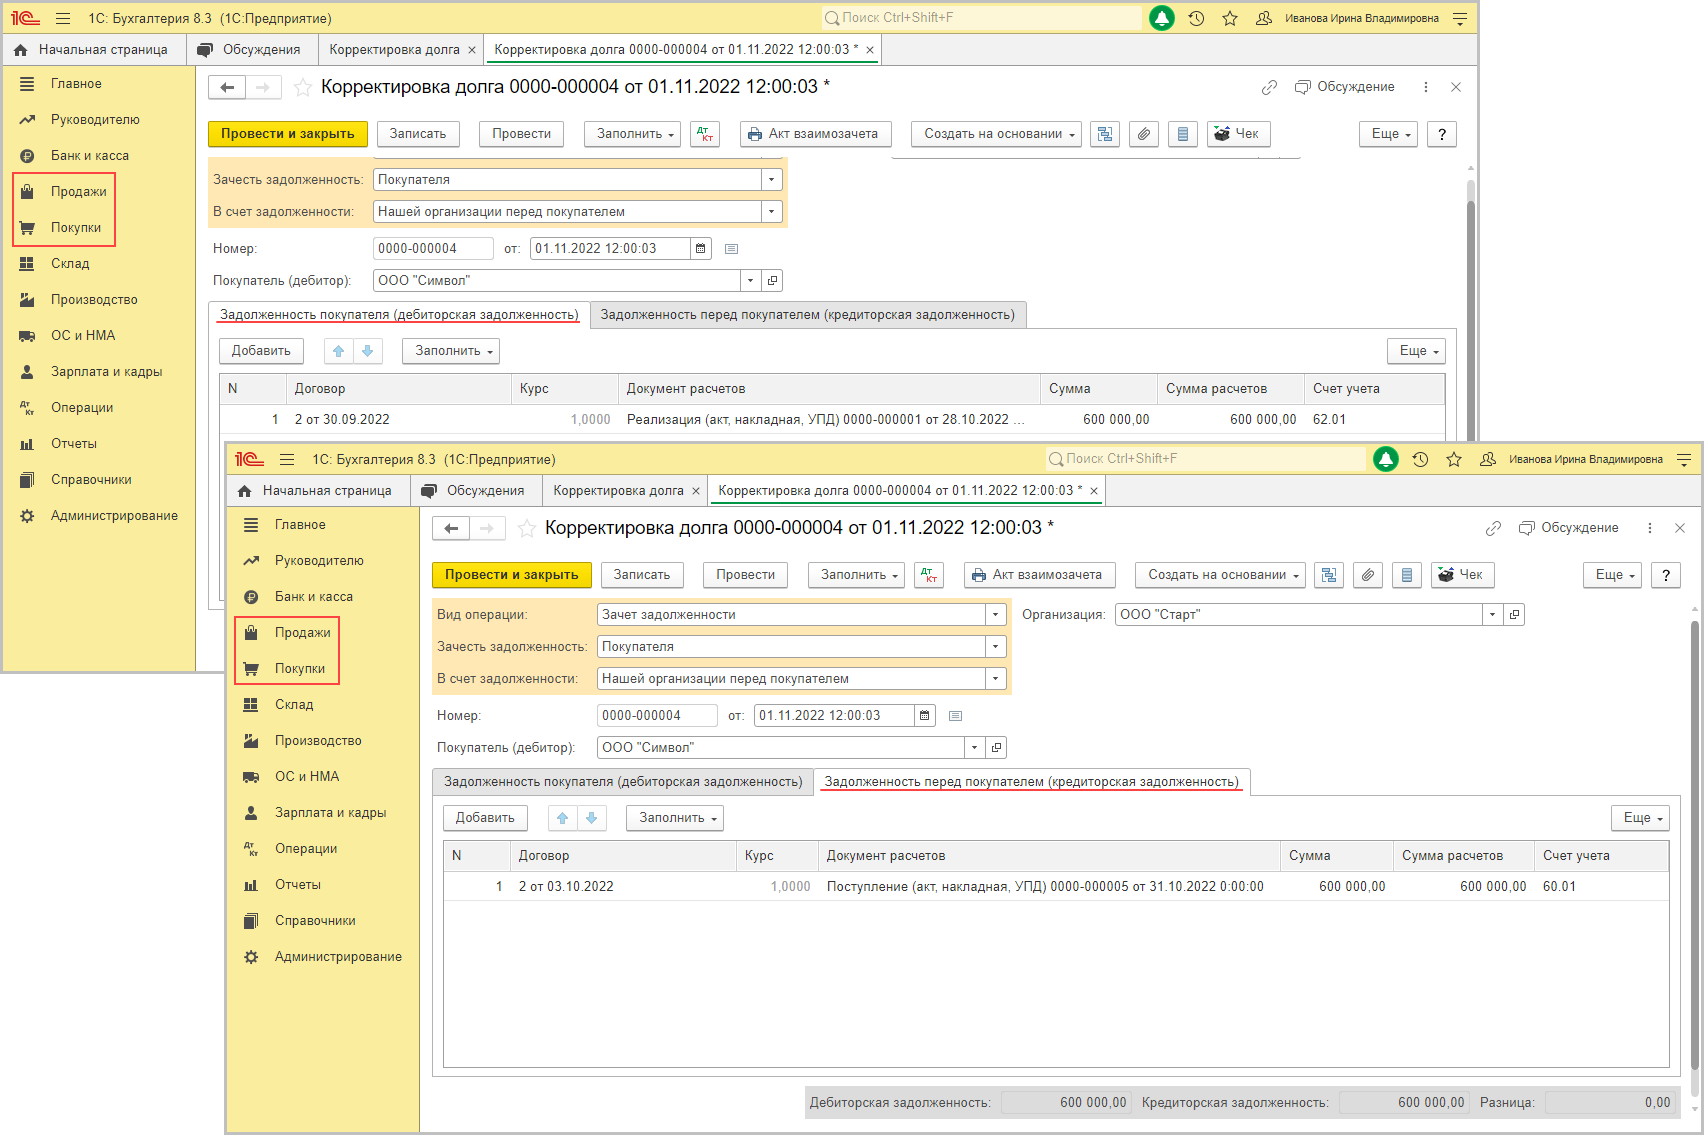Switch to Корректировка долга list tab in front window
The image size is (1704, 1135).
point(618,491)
